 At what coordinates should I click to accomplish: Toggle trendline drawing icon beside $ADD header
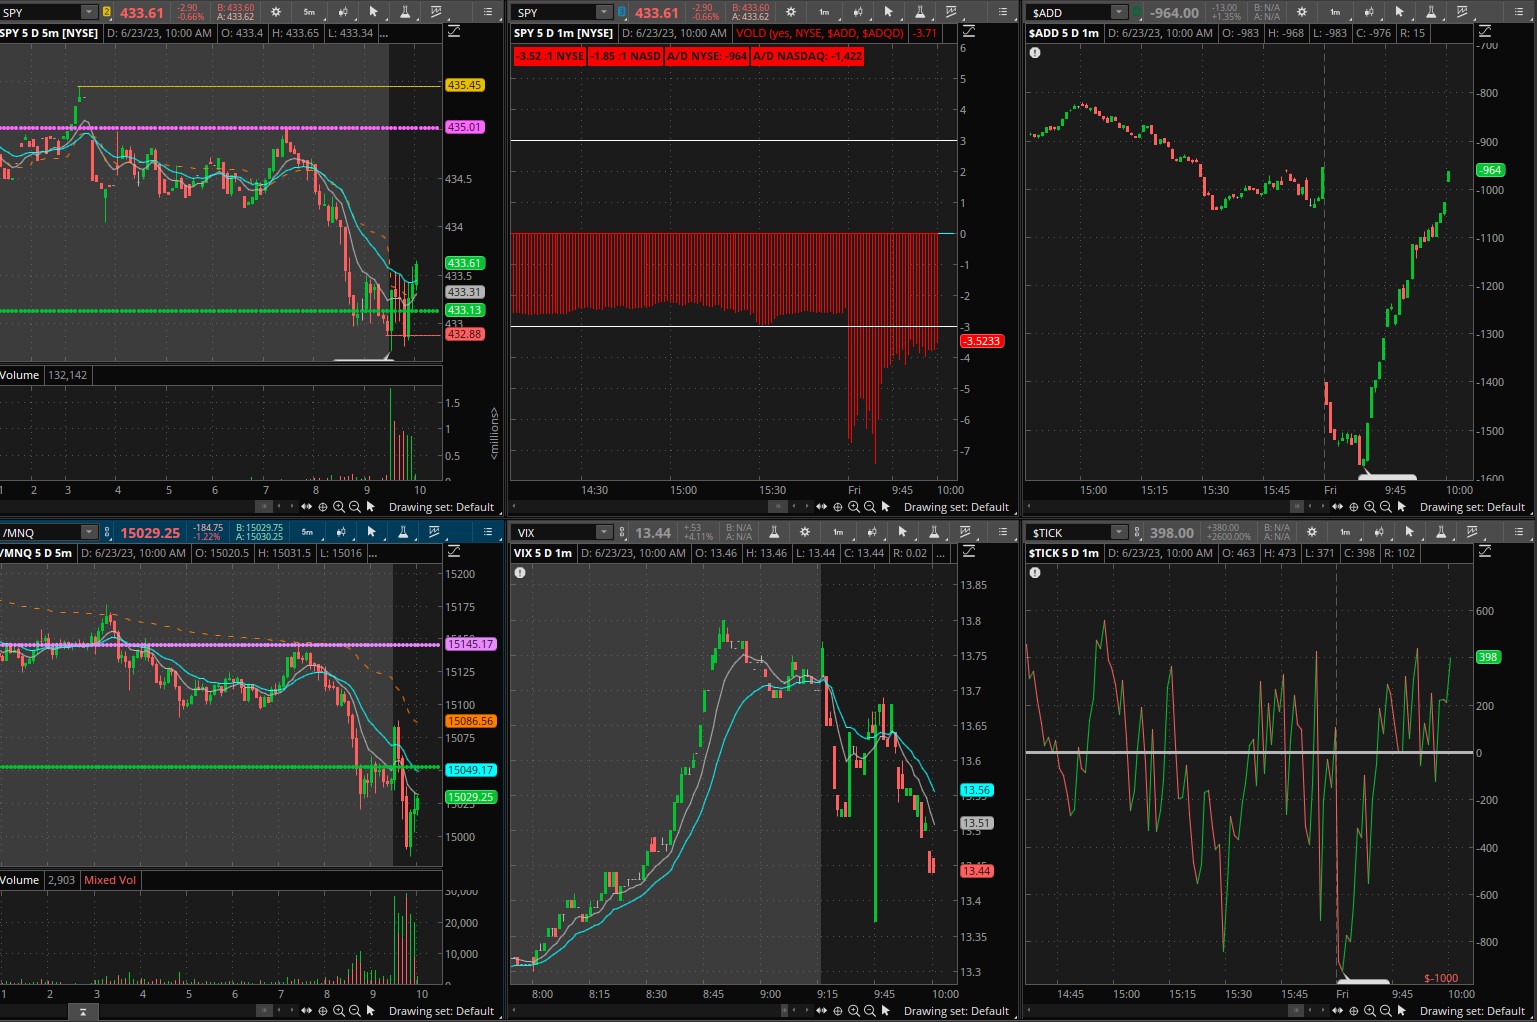click(x=1485, y=32)
